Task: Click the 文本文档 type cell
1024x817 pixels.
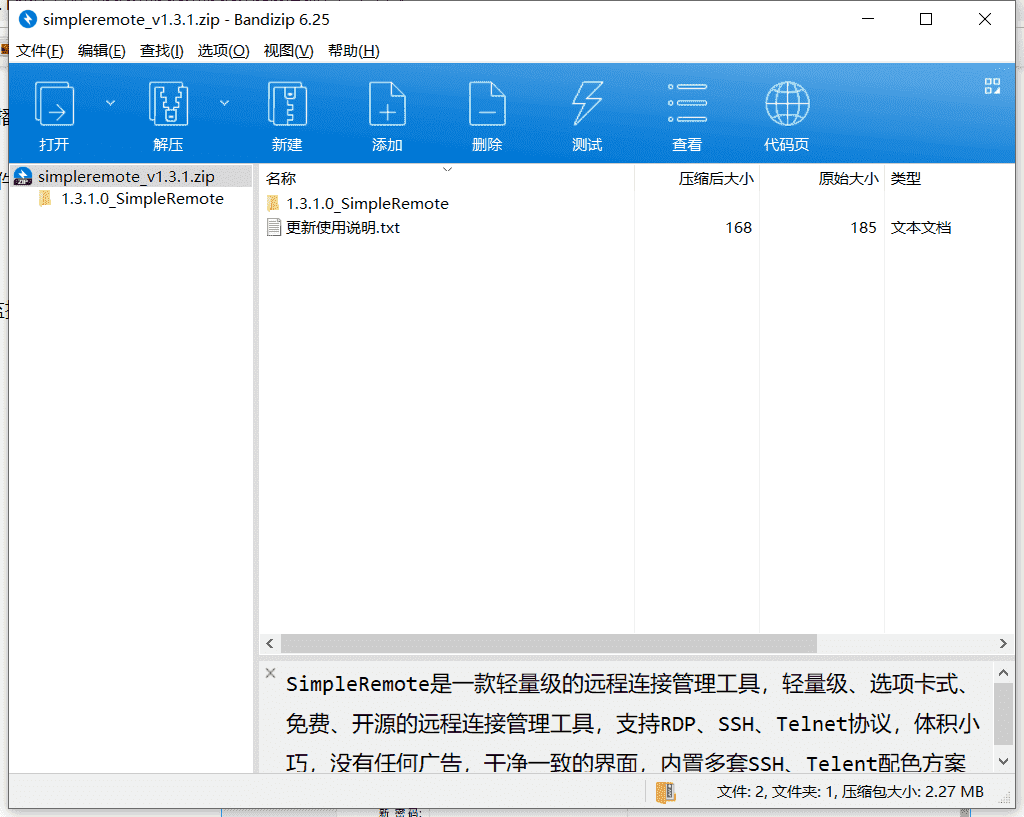Action: click(921, 228)
